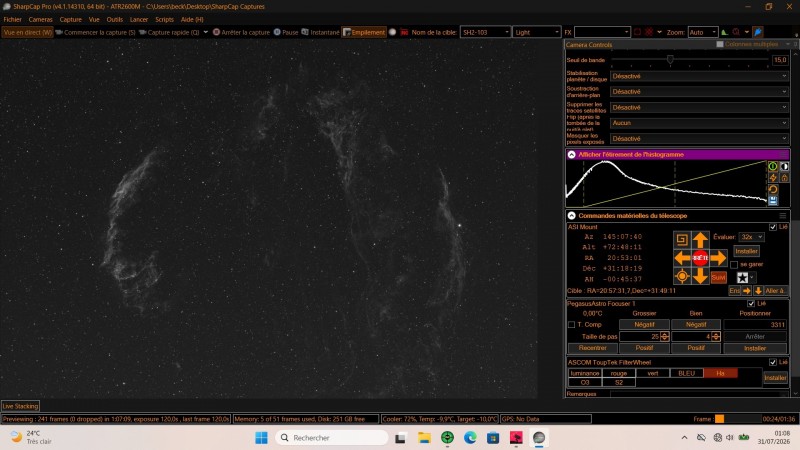Click the Empilement button in the toolbar
This screenshot has width=800, height=450.
[364, 32]
